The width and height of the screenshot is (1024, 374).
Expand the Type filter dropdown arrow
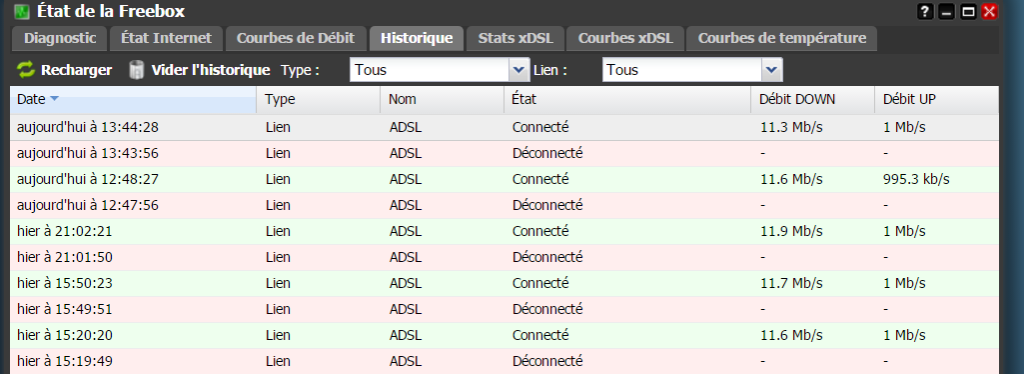(519, 70)
